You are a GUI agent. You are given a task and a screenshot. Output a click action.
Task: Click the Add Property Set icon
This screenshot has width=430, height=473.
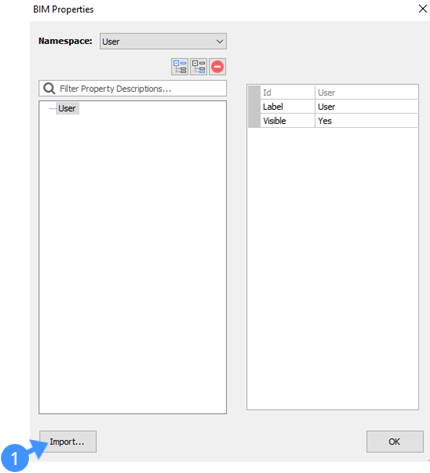point(180,66)
